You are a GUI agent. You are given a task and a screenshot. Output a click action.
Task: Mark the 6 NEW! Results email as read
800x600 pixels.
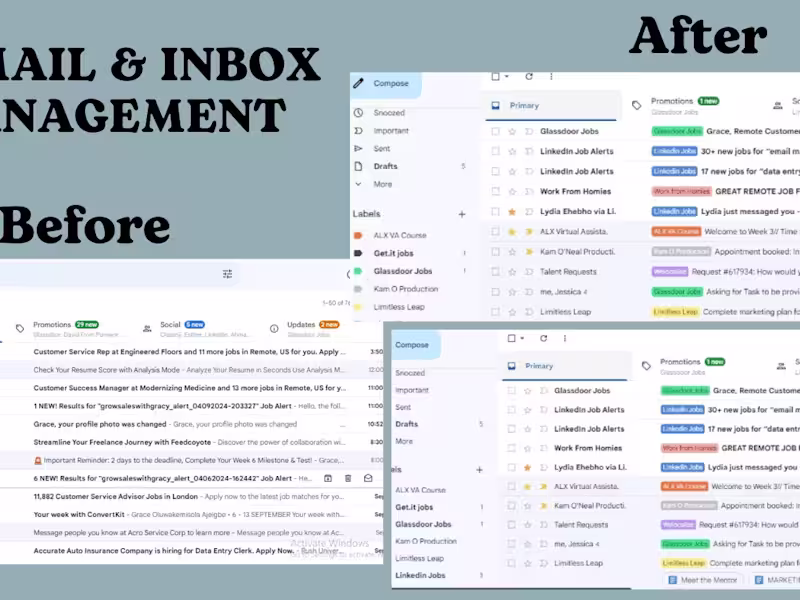tap(368, 478)
